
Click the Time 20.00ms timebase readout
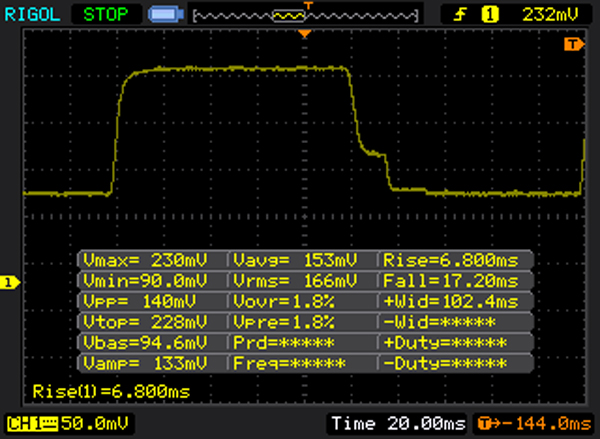pyautogui.click(x=398, y=424)
